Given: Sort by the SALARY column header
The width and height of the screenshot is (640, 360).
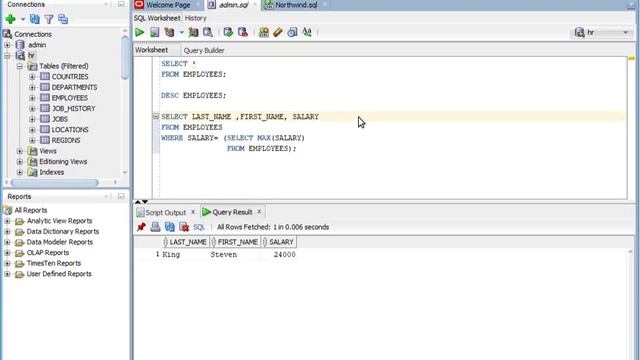Looking at the screenshot, I should [279, 242].
